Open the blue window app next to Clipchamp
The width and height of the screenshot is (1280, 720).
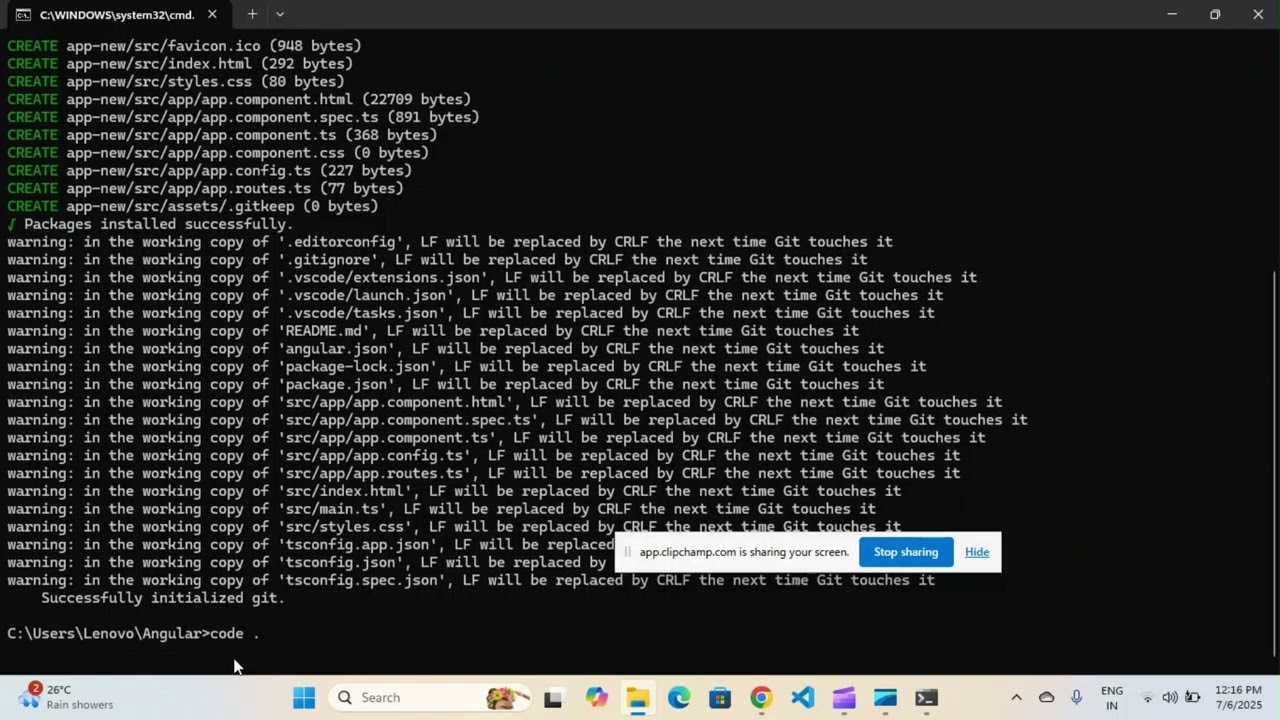click(885, 698)
